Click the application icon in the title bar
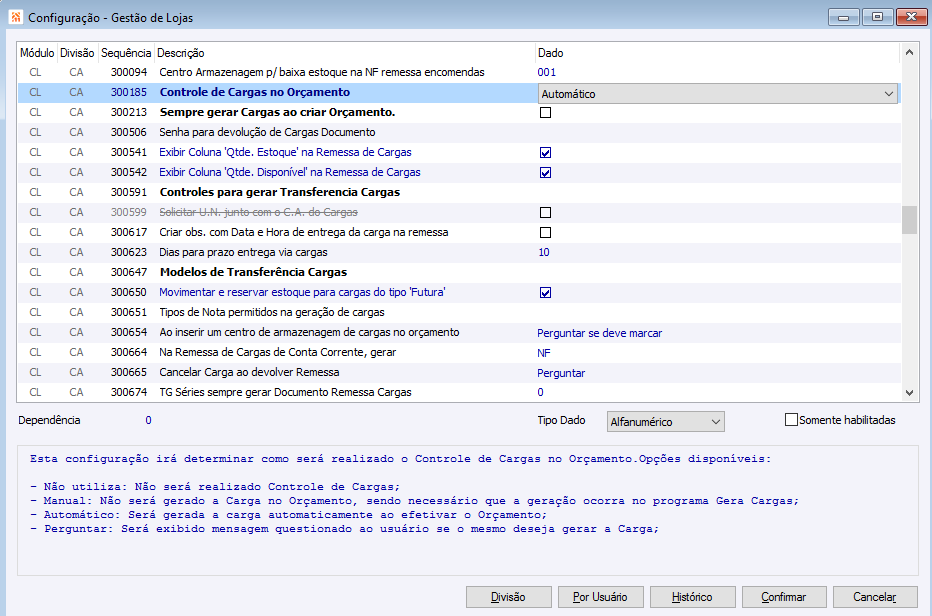 point(15,17)
